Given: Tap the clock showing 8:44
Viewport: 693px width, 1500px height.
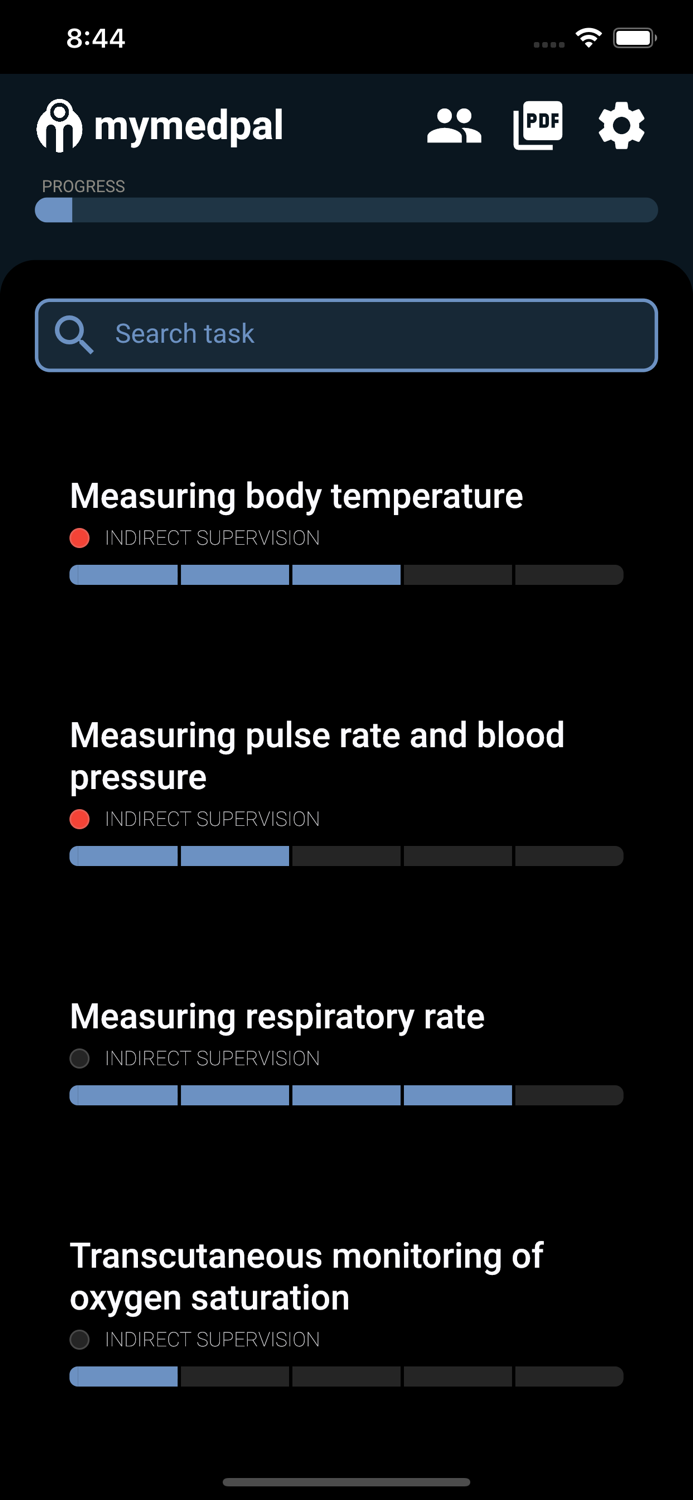Looking at the screenshot, I should pyautogui.click(x=96, y=37).
